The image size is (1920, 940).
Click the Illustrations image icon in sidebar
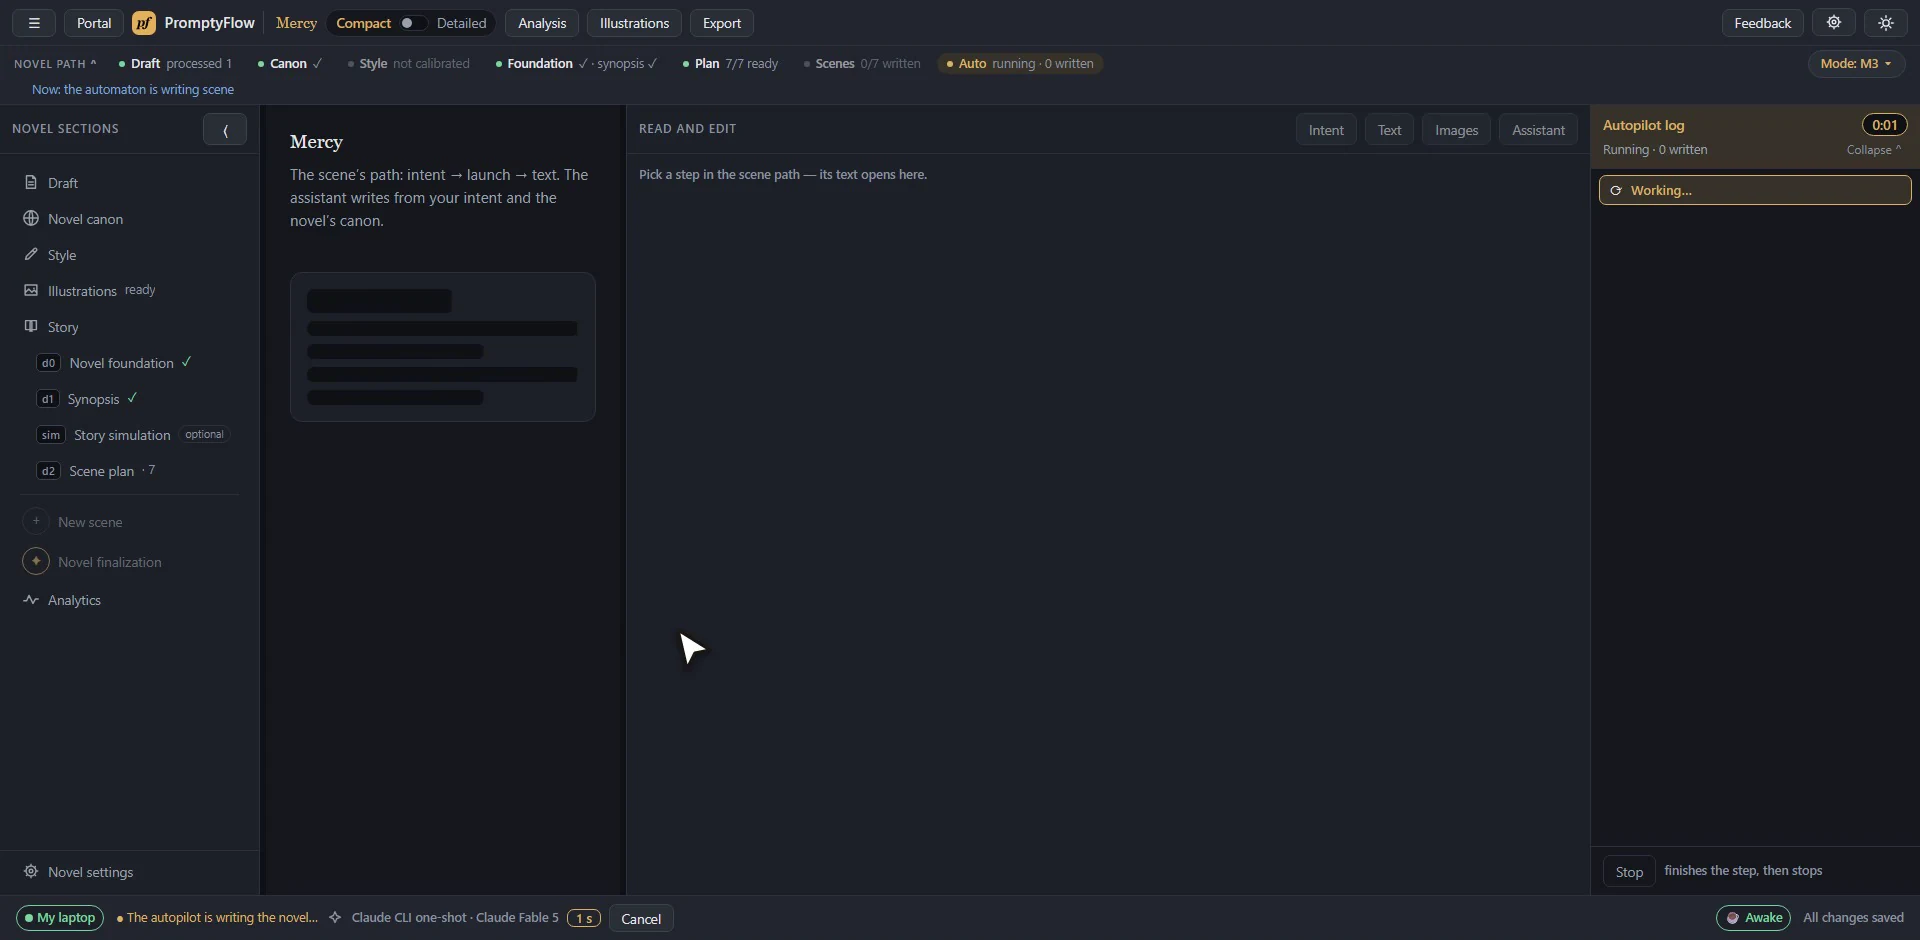coord(31,291)
